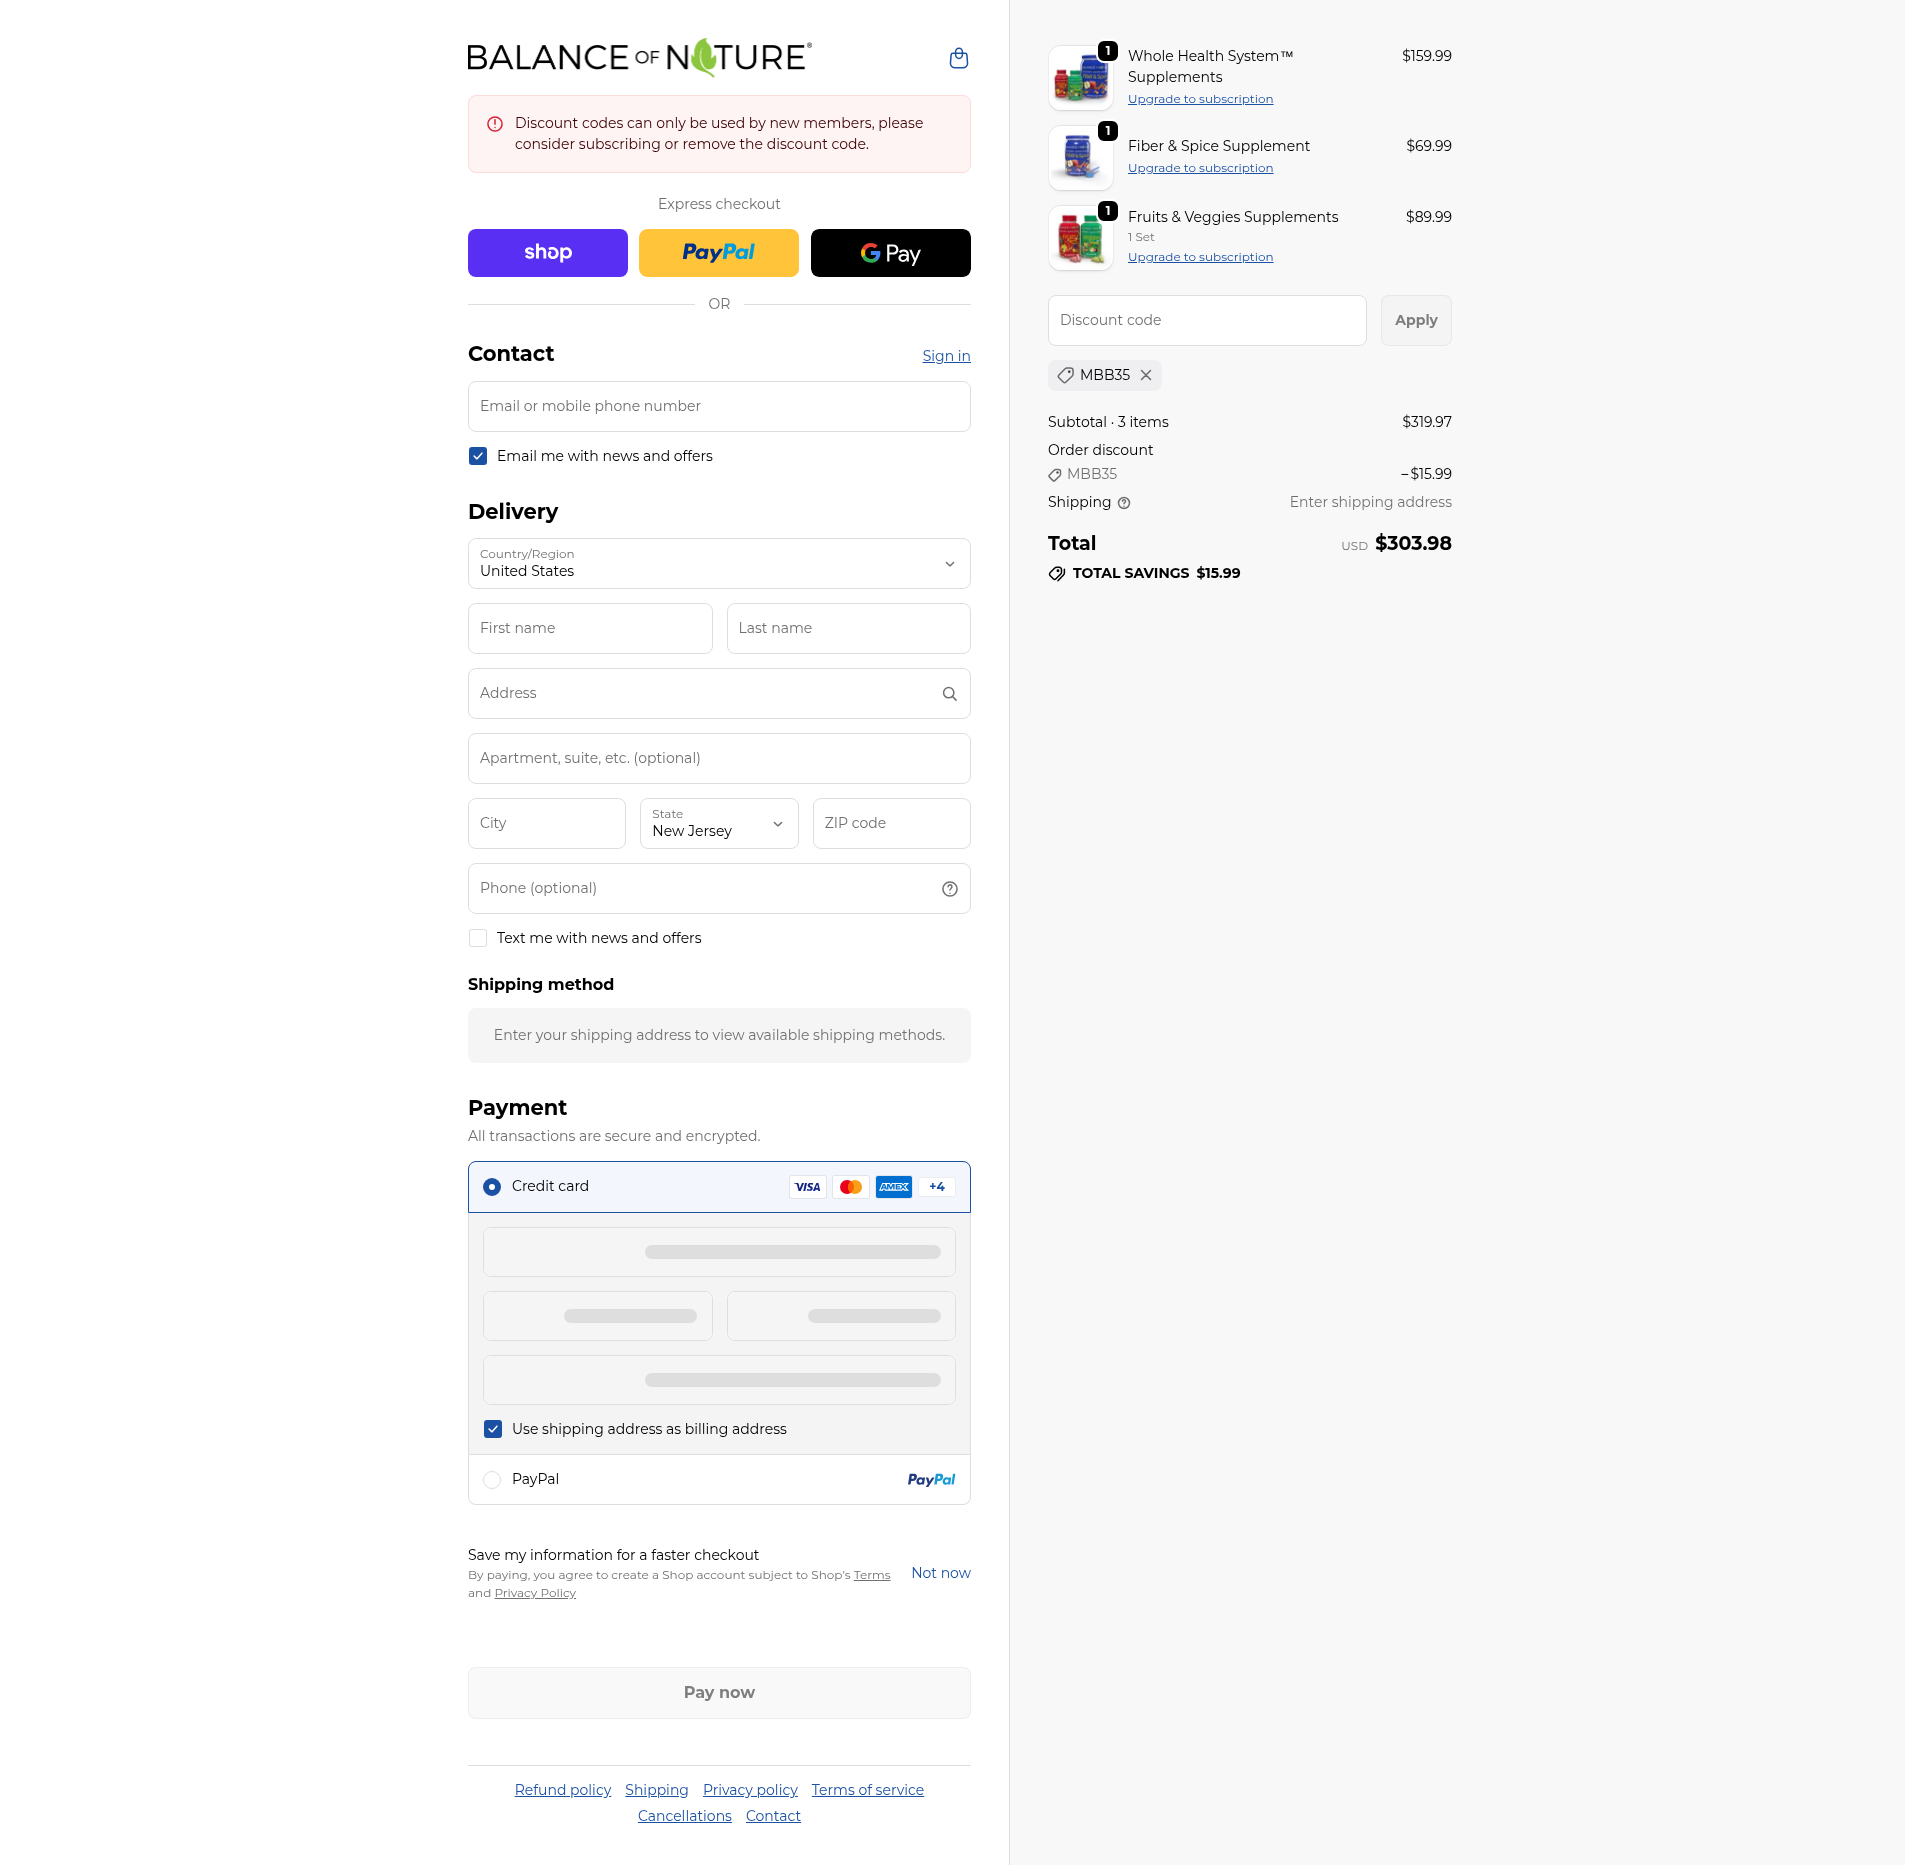Open the shopping bag cart icon
Image resolution: width=1905 pixels, height=1865 pixels.
click(x=958, y=58)
